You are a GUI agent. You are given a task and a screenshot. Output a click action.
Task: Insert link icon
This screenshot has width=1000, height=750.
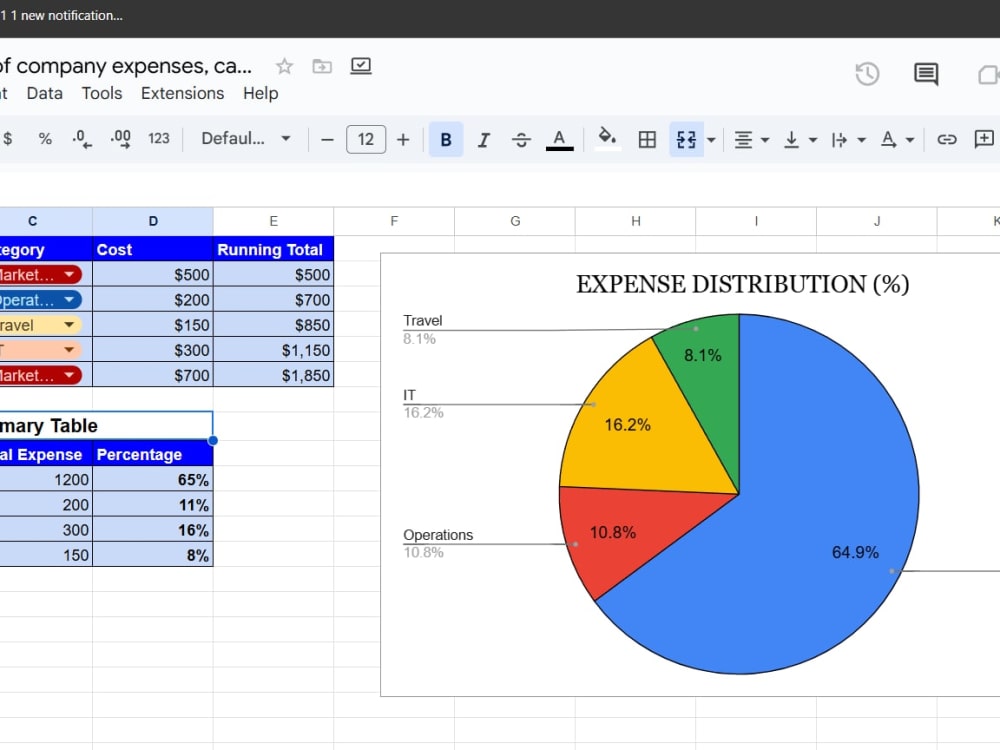[x=946, y=139]
